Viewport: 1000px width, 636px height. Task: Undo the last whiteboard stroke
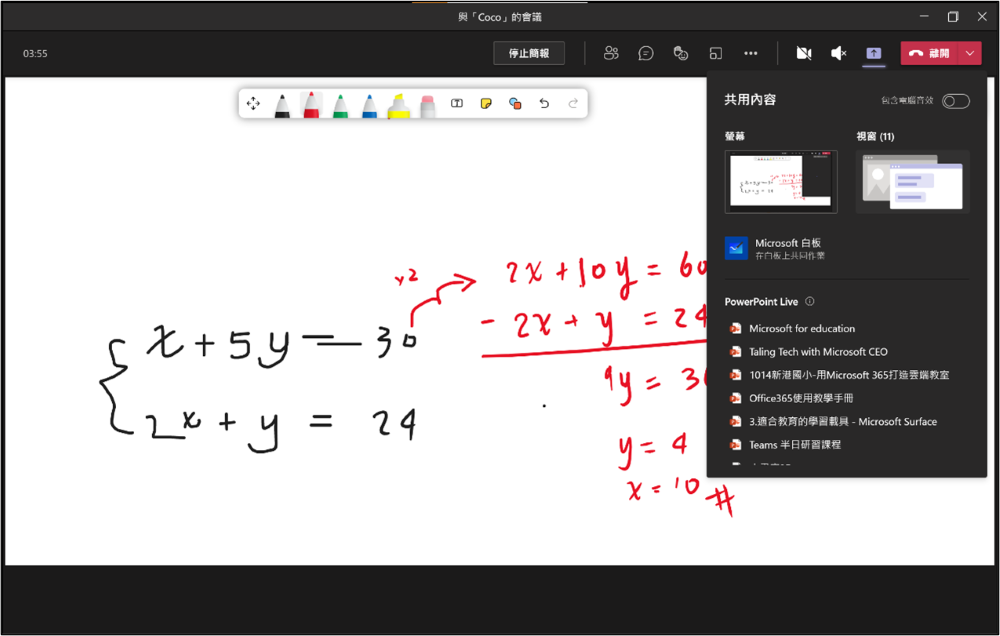tap(544, 103)
